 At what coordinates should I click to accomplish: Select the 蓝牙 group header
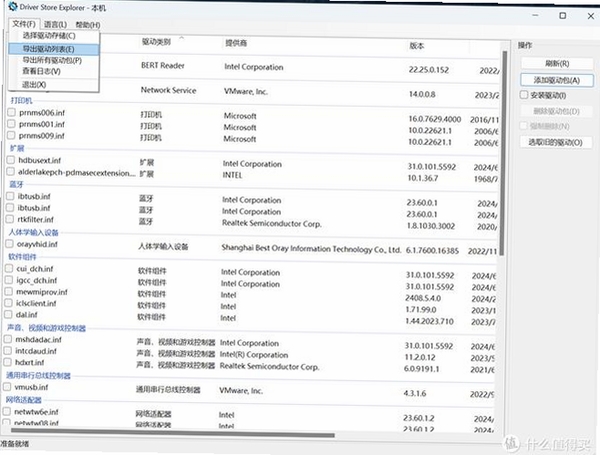[16, 184]
